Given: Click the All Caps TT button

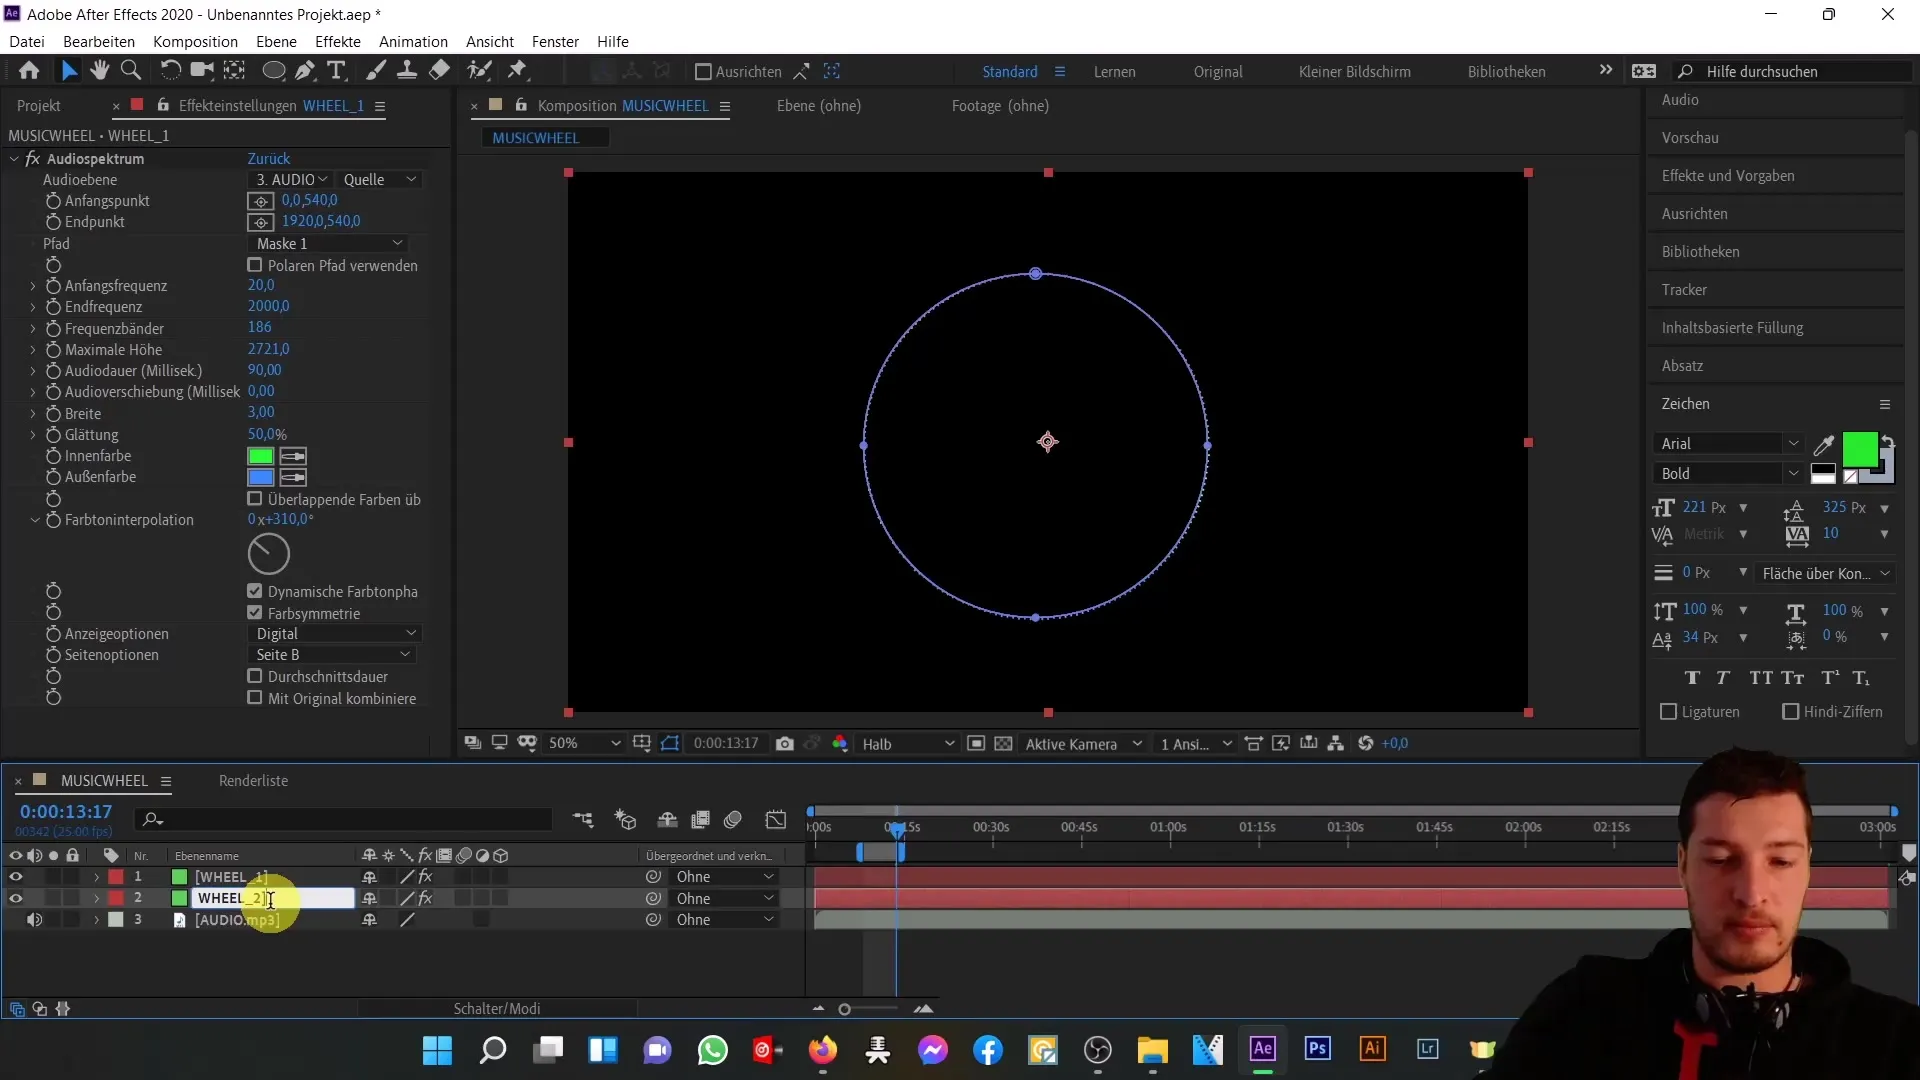Looking at the screenshot, I should coord(1761,678).
